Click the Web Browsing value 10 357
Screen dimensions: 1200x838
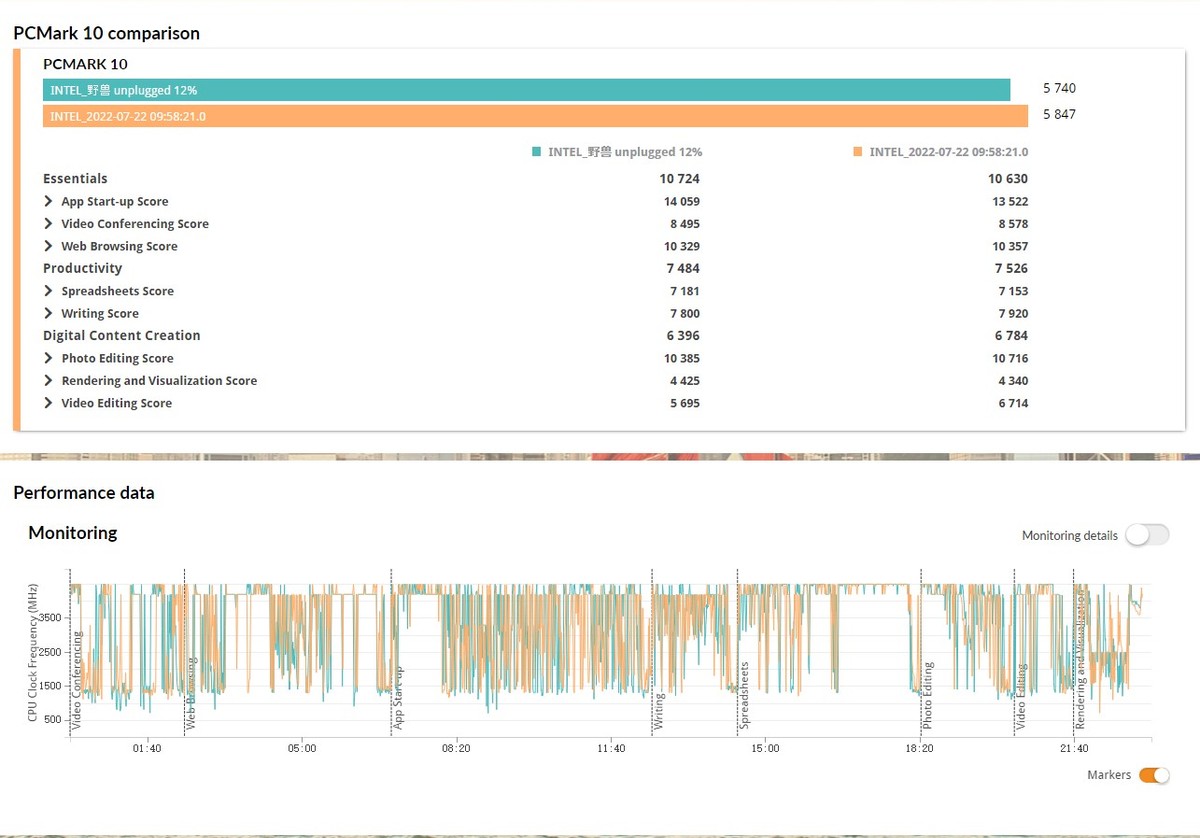point(1010,246)
